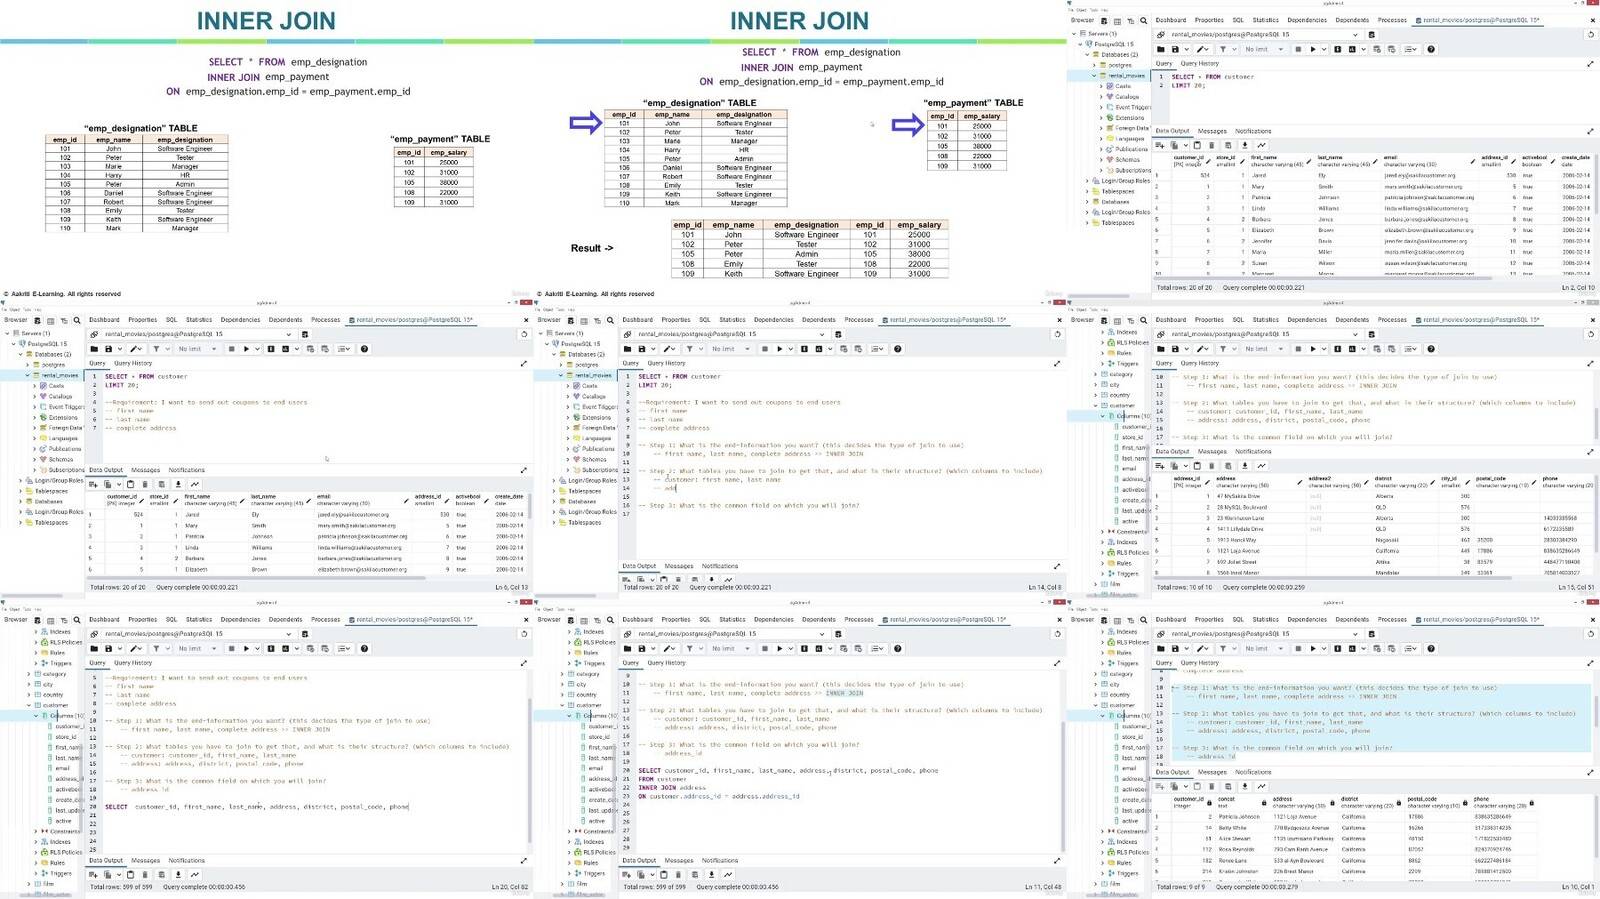Screen dimensions: 1600x899
Task: Select postgres database in Ln 6, Col 13 window
Action: click(53, 365)
